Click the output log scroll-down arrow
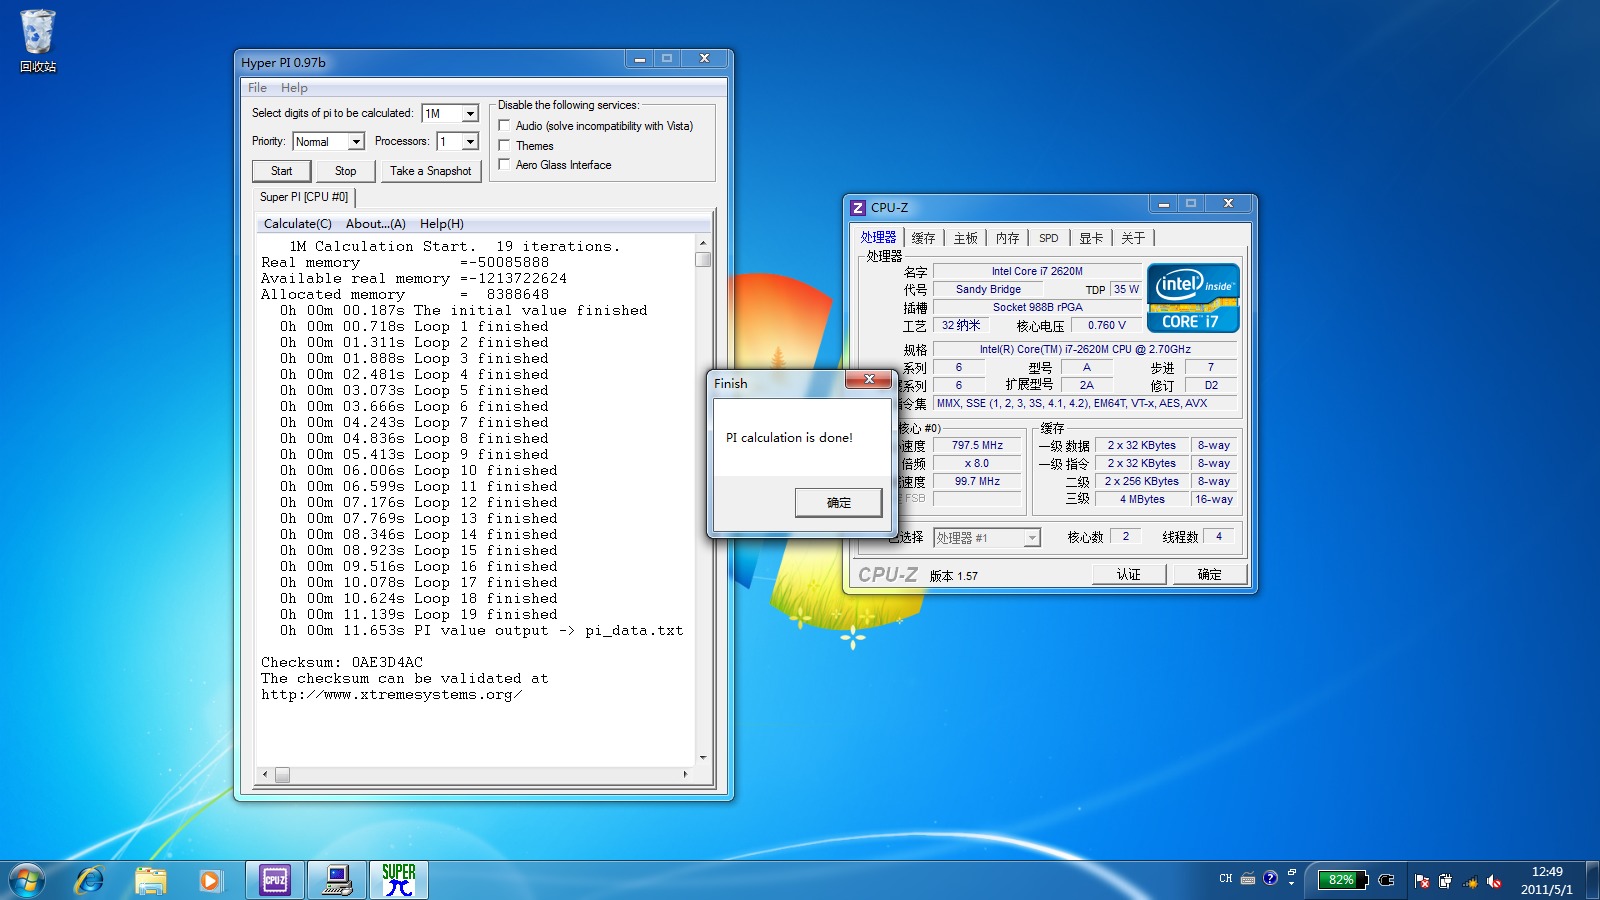 click(x=703, y=757)
